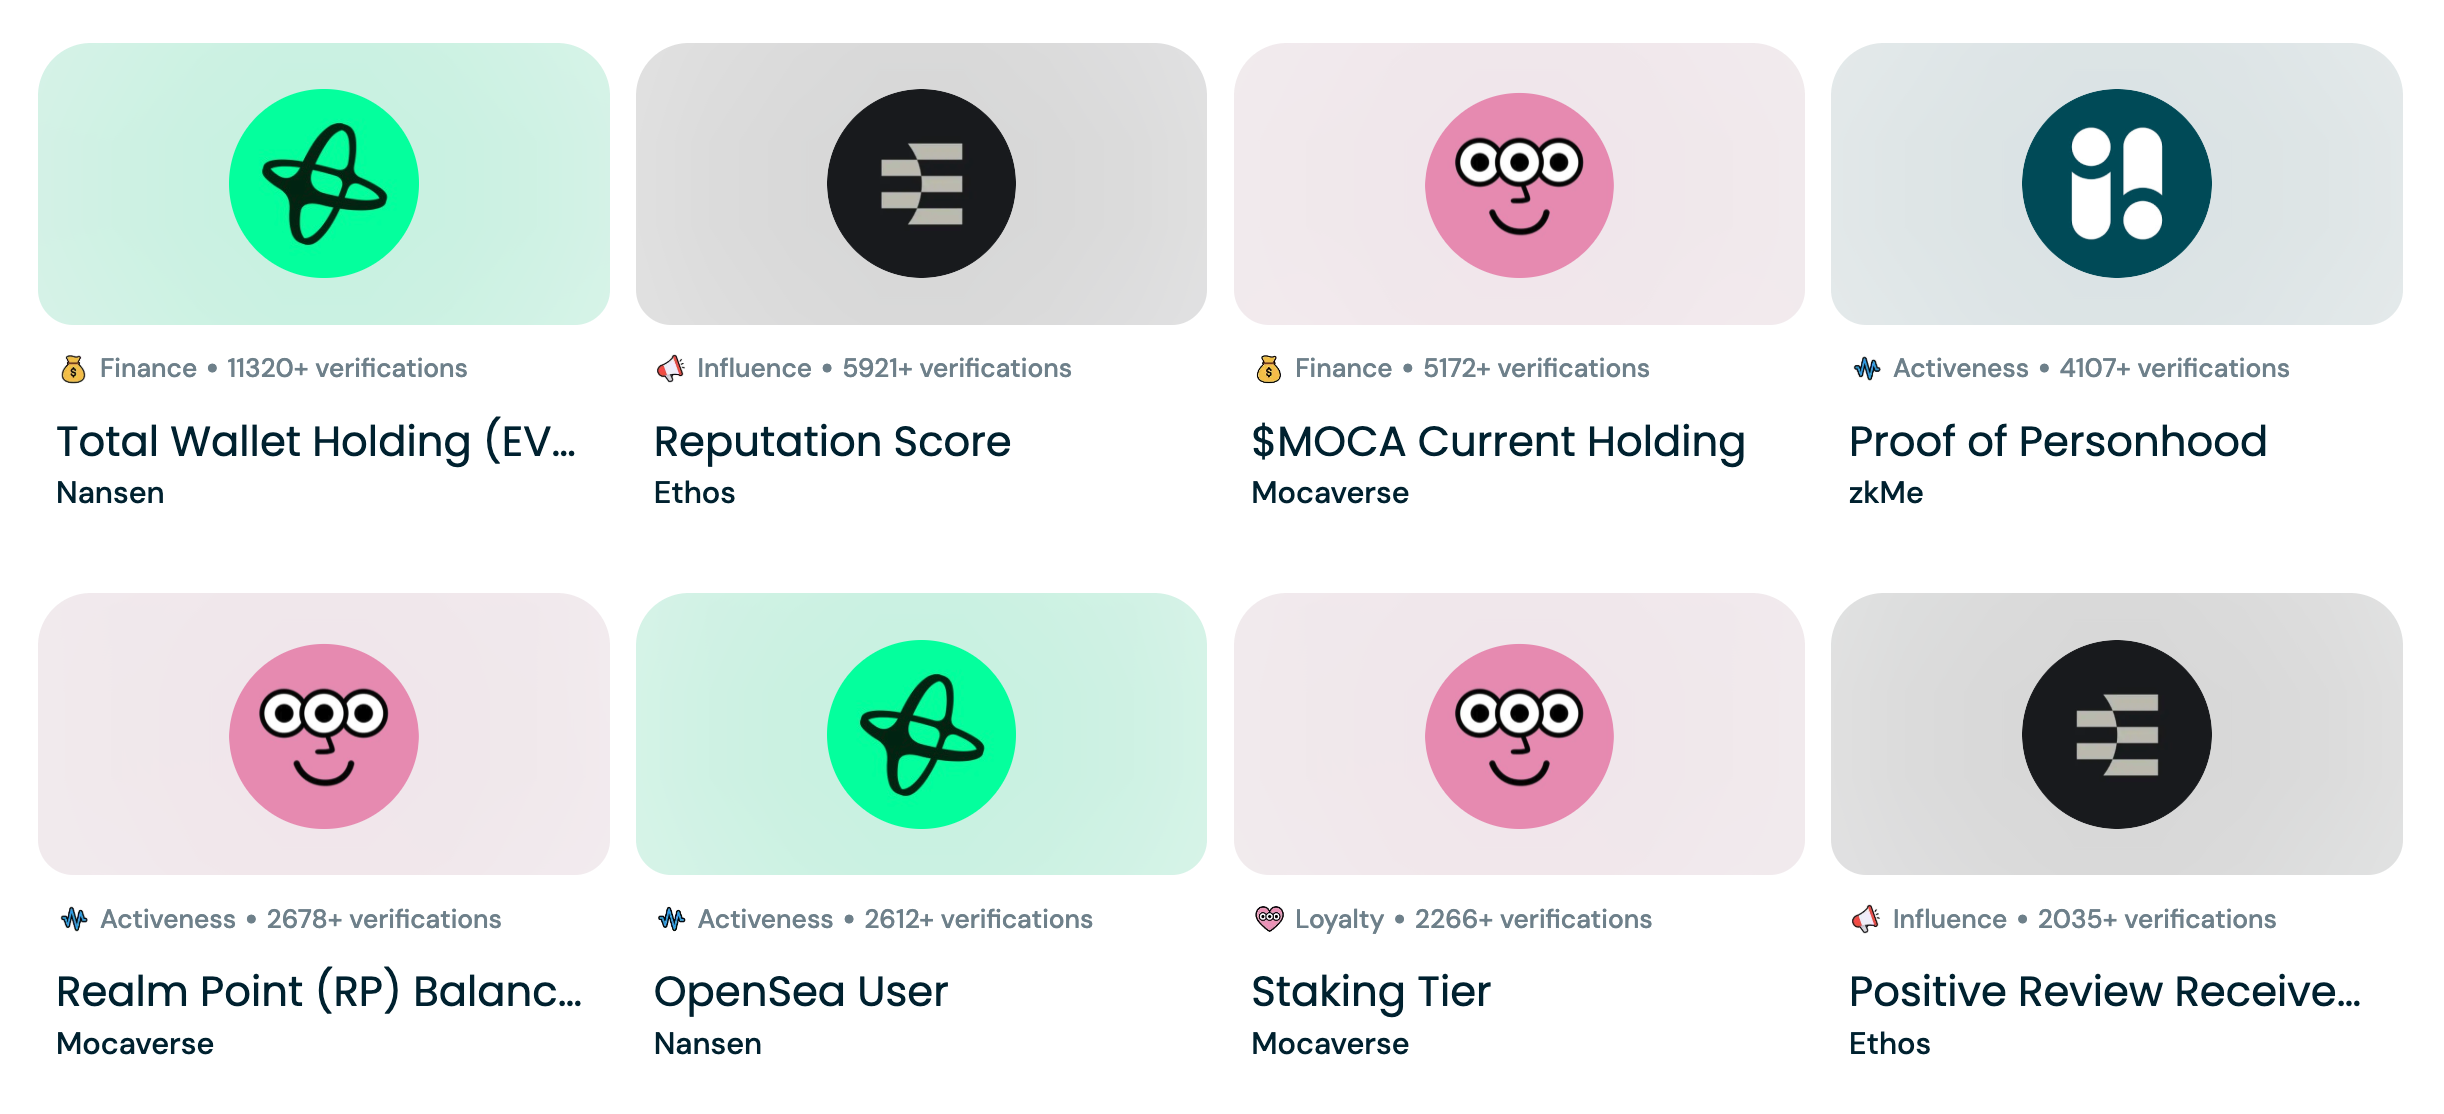2444x1114 pixels.
Task: Open the Reputation Score credential
Action: coord(832,441)
